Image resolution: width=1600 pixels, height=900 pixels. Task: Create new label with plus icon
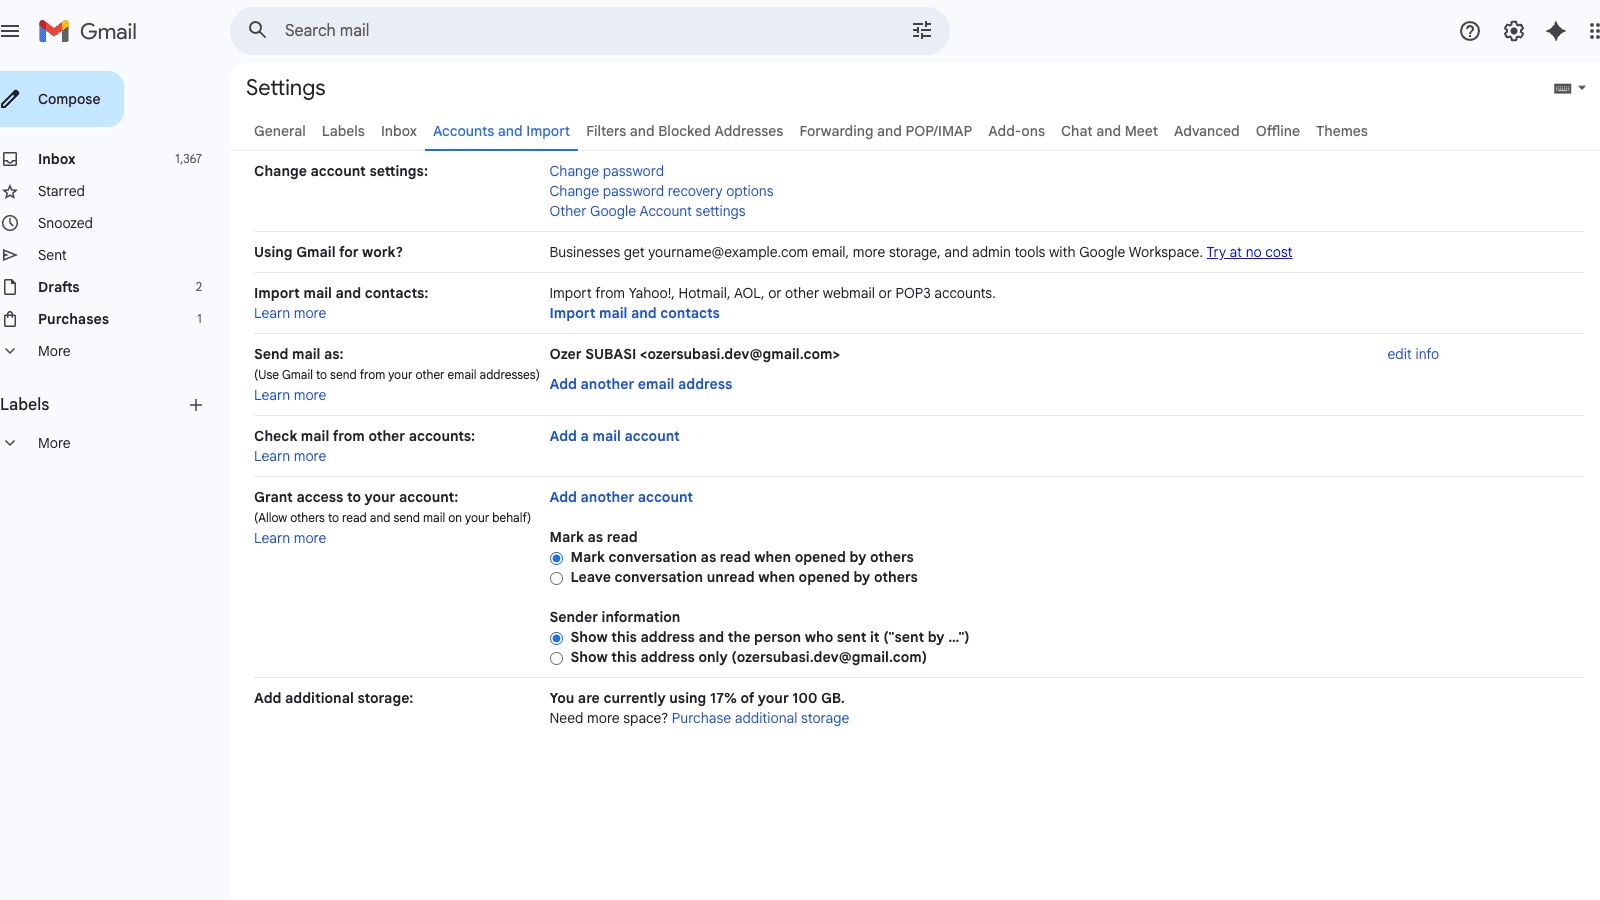pyautogui.click(x=196, y=405)
